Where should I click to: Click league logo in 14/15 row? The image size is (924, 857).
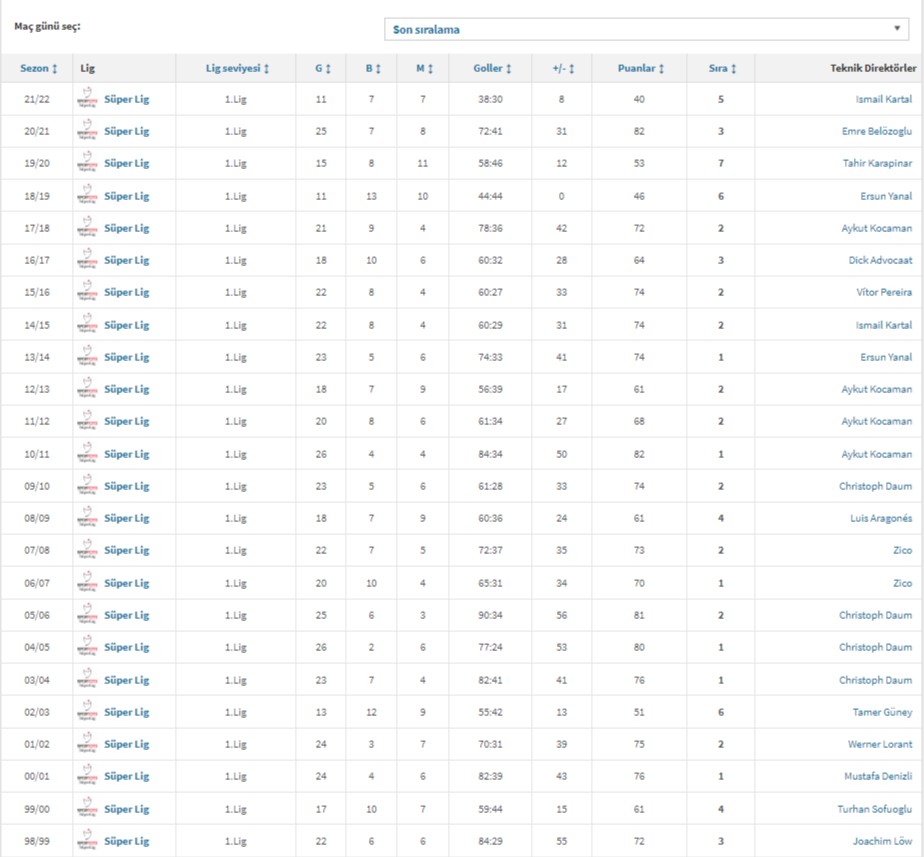click(x=87, y=325)
